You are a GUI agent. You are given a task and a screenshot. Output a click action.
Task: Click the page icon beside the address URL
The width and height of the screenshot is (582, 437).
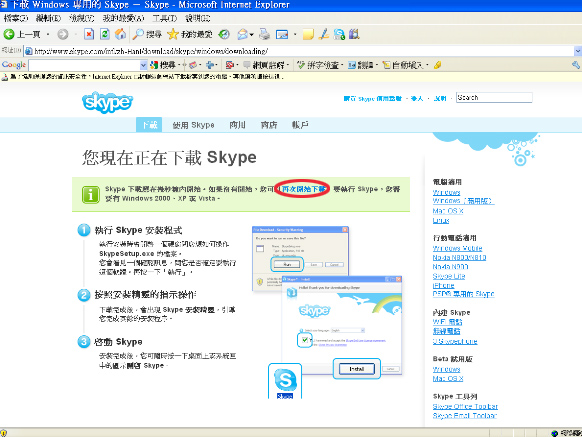[x=29, y=51]
